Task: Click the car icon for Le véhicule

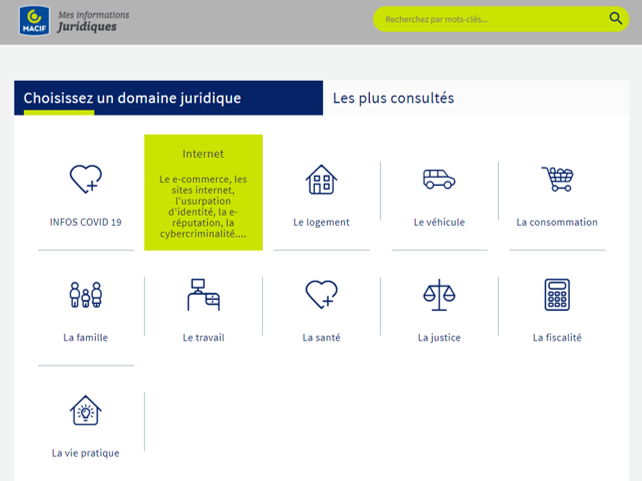Action: [x=439, y=180]
